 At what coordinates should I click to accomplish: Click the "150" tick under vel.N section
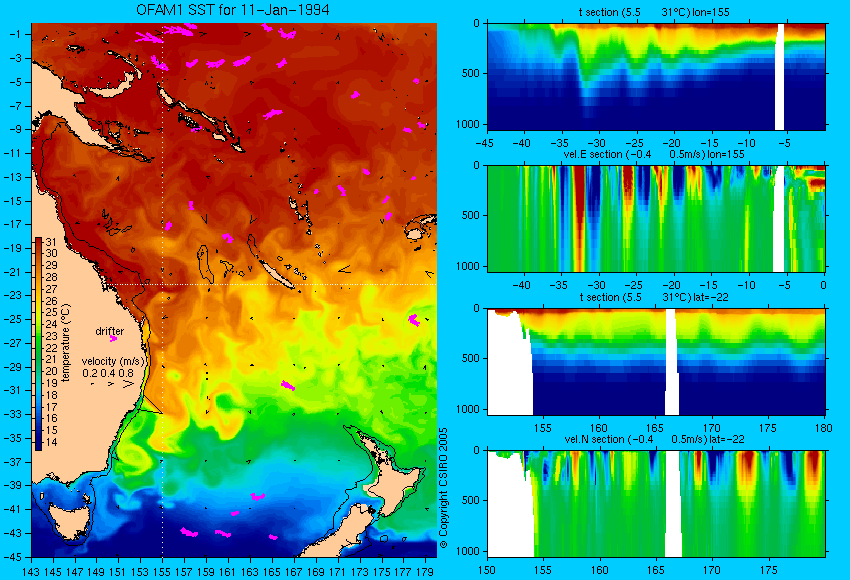click(x=487, y=570)
